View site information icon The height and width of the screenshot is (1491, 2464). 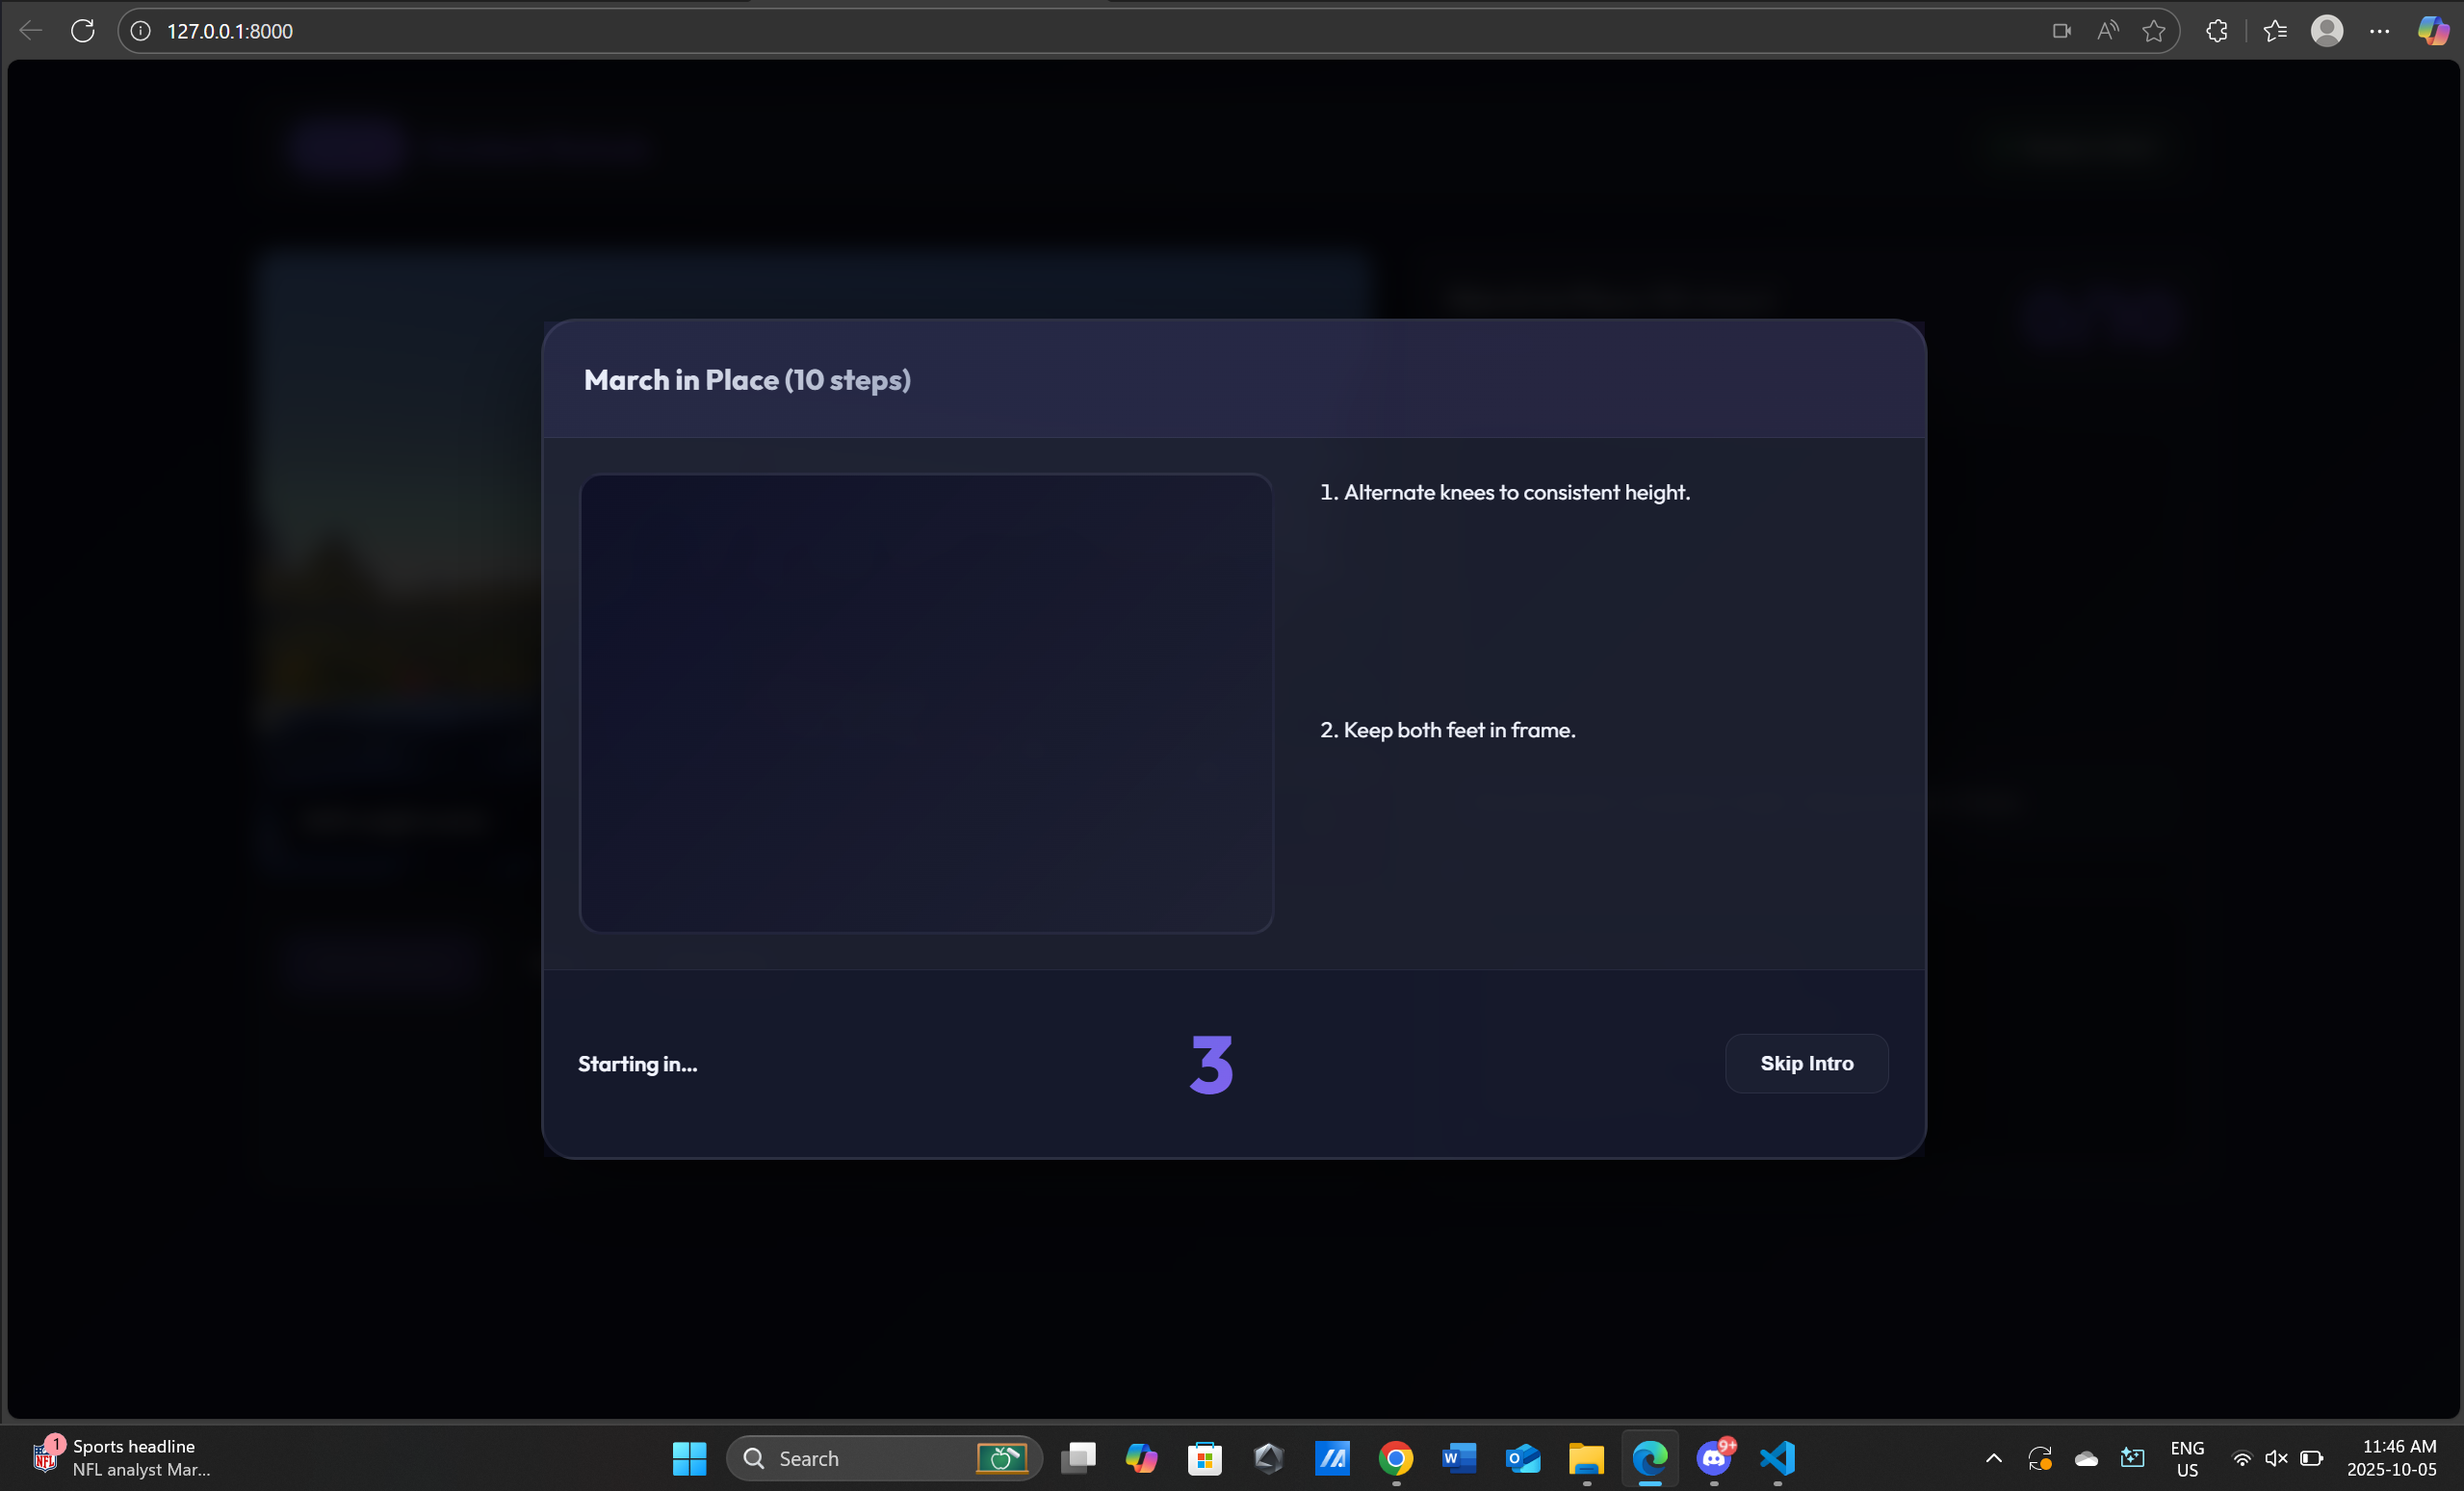coord(141,31)
